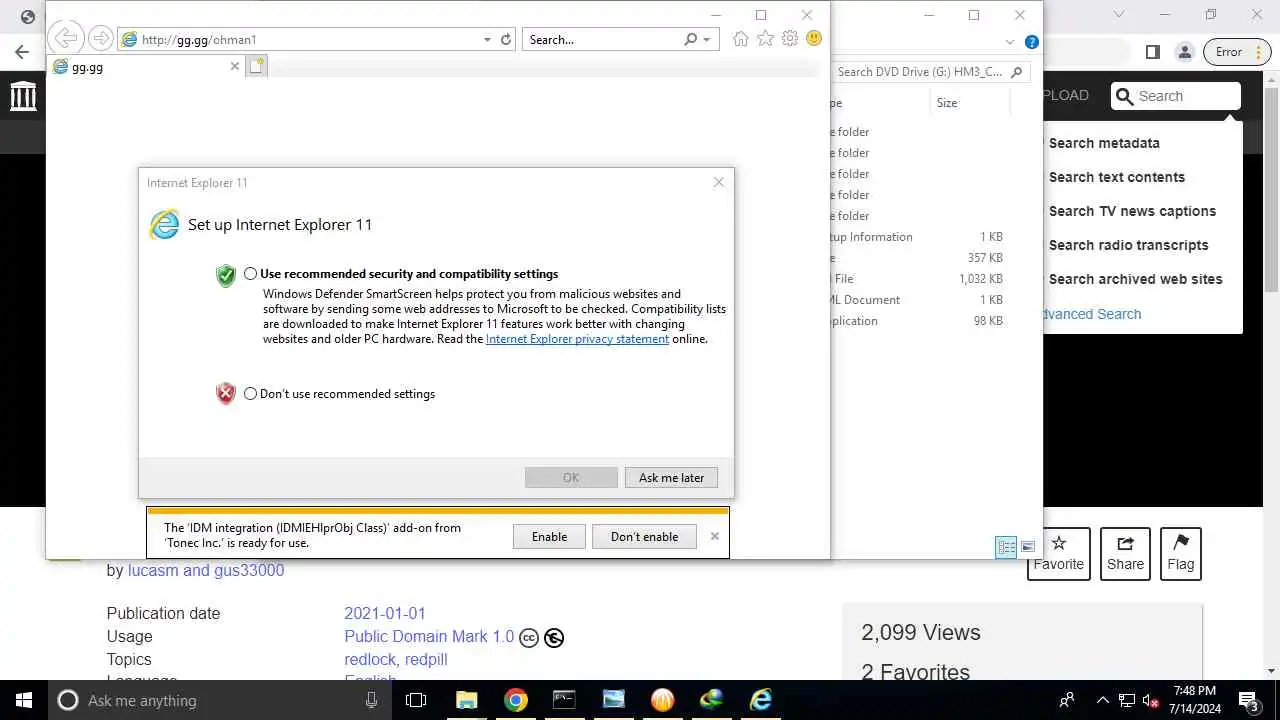
Task: Select Use recommended security and compatibility settings
Action: (x=250, y=274)
